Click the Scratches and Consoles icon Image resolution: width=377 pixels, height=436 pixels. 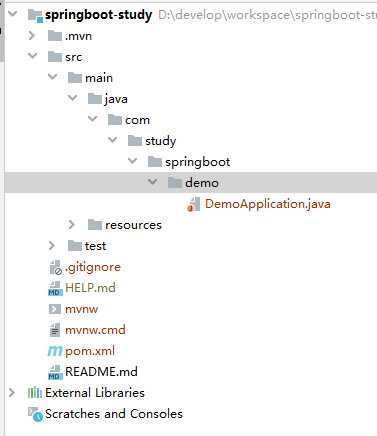pyautogui.click(x=35, y=414)
